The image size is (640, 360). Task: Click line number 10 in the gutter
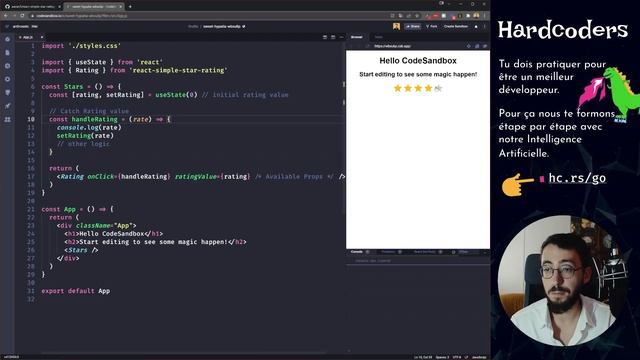[31, 119]
